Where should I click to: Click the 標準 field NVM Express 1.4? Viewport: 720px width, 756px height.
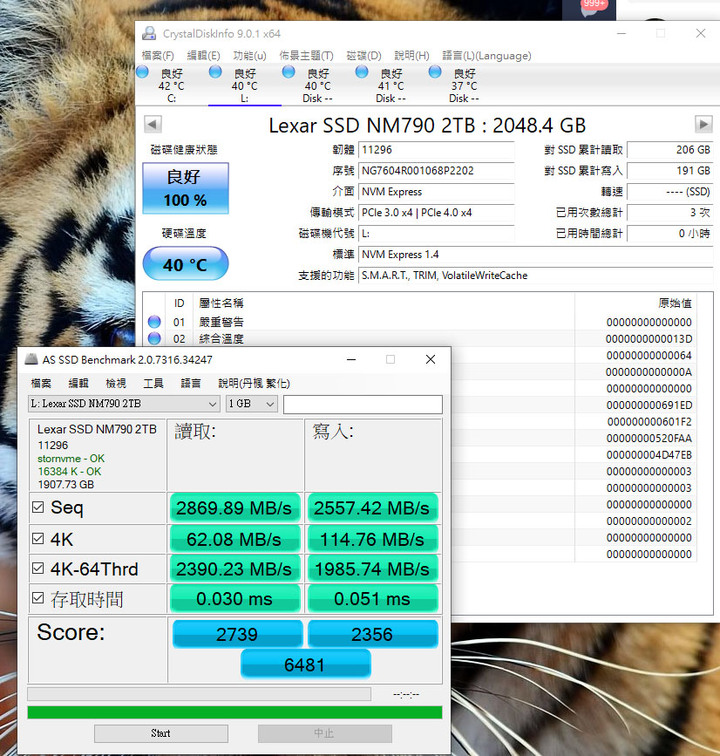[535, 255]
